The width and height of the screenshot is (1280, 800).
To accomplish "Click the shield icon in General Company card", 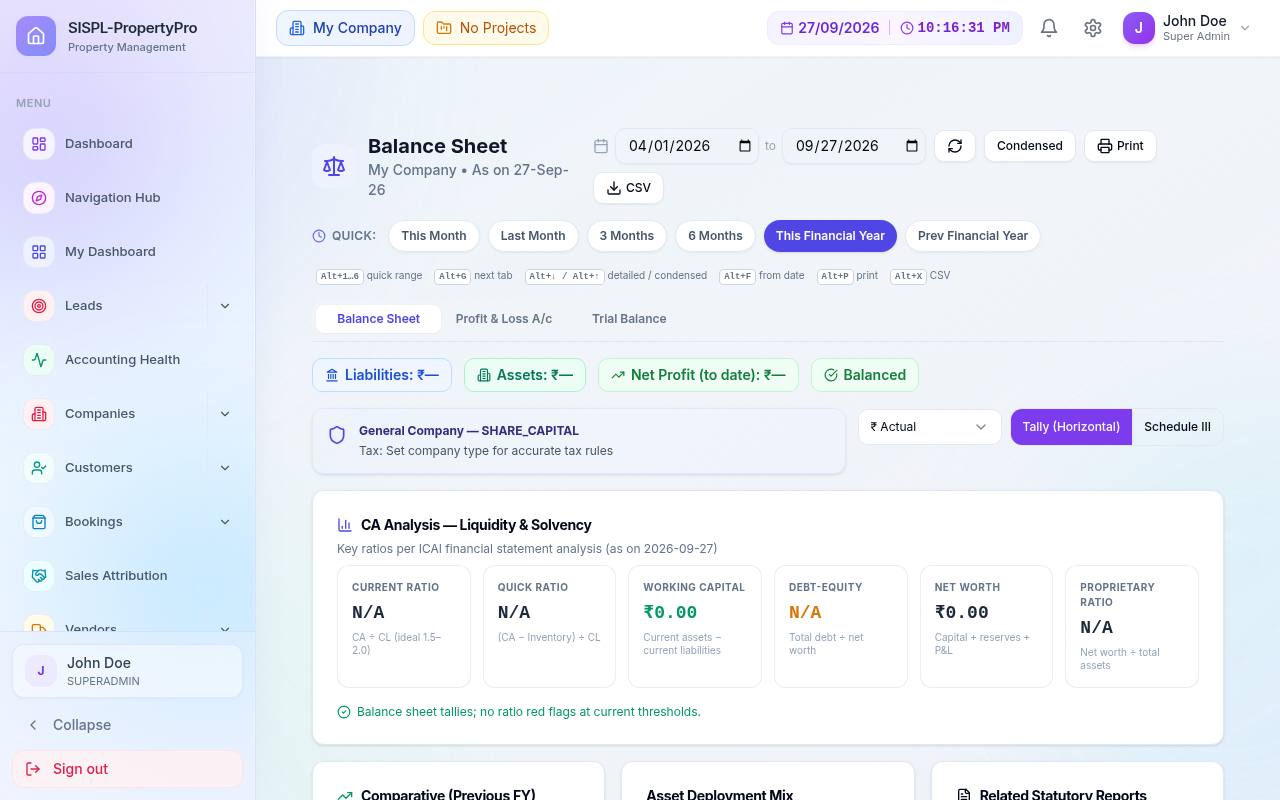I will [337, 435].
